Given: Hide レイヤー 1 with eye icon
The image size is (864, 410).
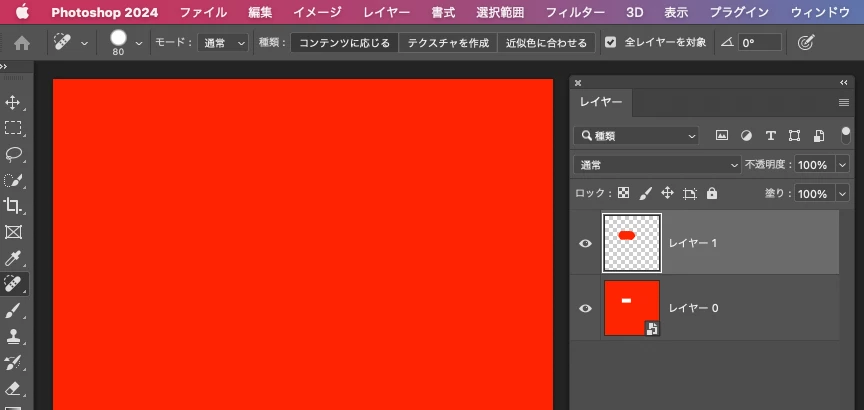Looking at the screenshot, I should point(585,243).
